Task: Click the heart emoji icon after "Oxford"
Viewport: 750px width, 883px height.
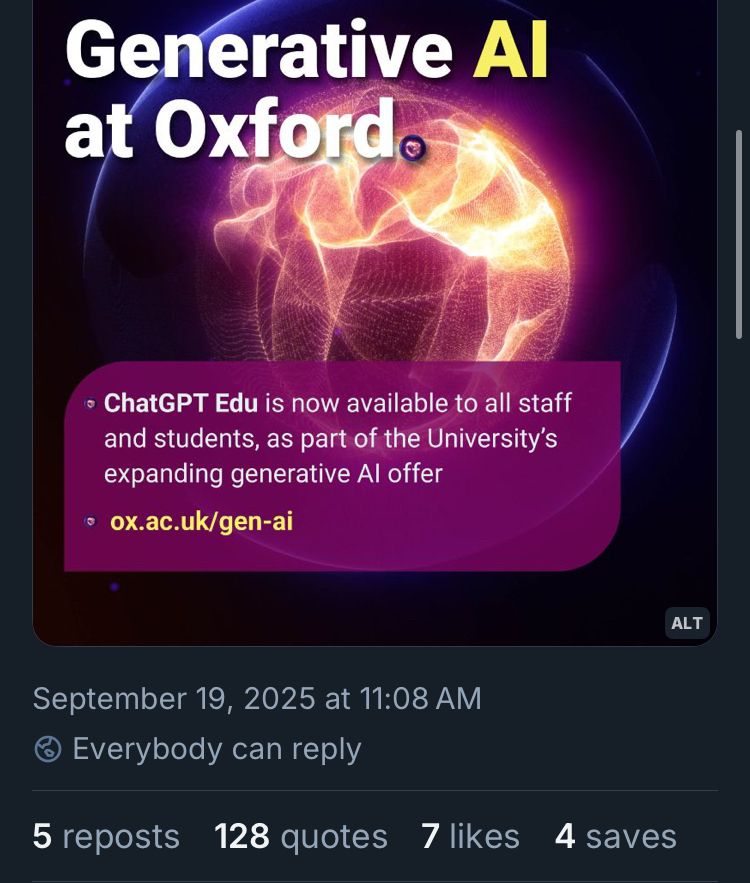Action: tap(413, 149)
